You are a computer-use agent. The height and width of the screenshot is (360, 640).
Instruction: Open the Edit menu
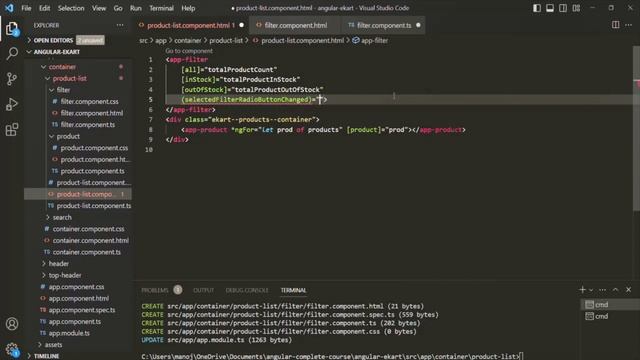44,8
